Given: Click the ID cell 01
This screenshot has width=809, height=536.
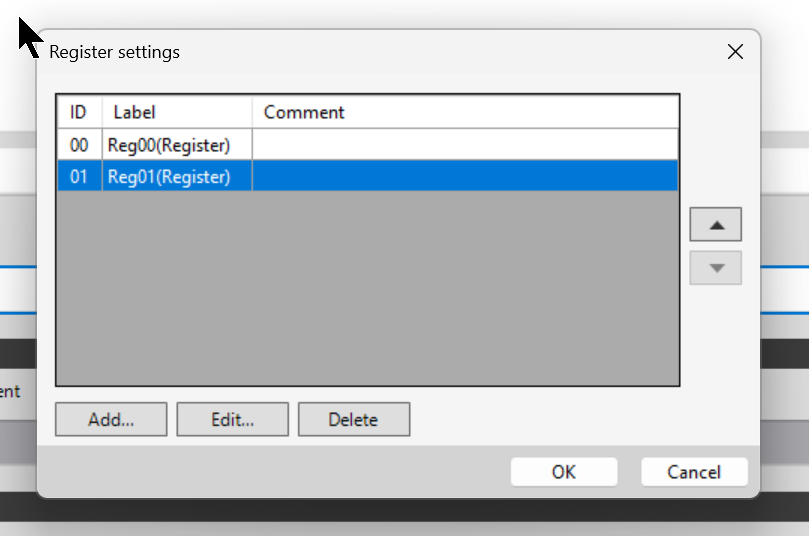Looking at the screenshot, I should click(x=79, y=176).
